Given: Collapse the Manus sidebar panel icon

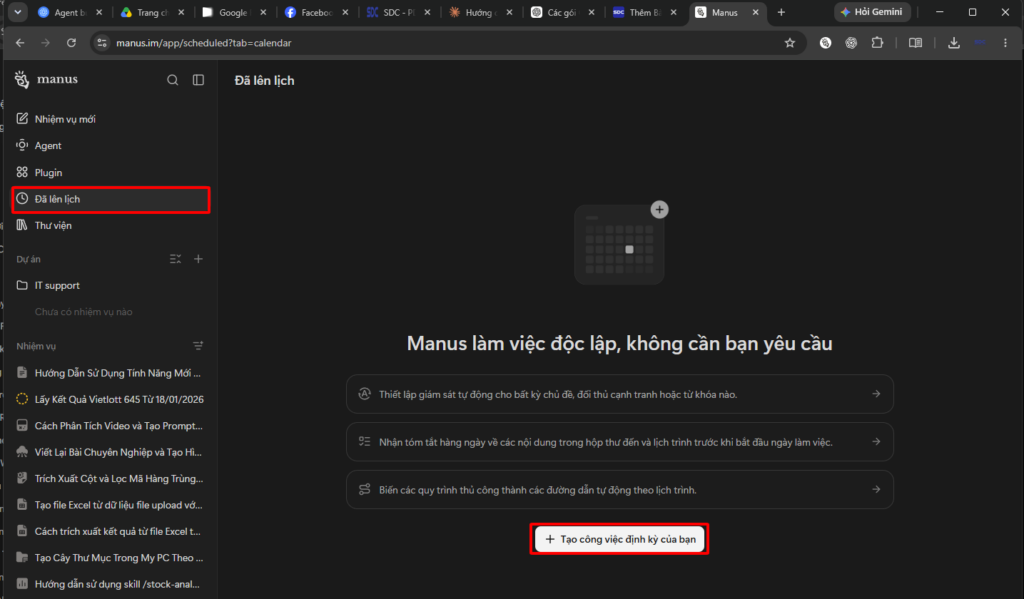Looking at the screenshot, I should [199, 80].
